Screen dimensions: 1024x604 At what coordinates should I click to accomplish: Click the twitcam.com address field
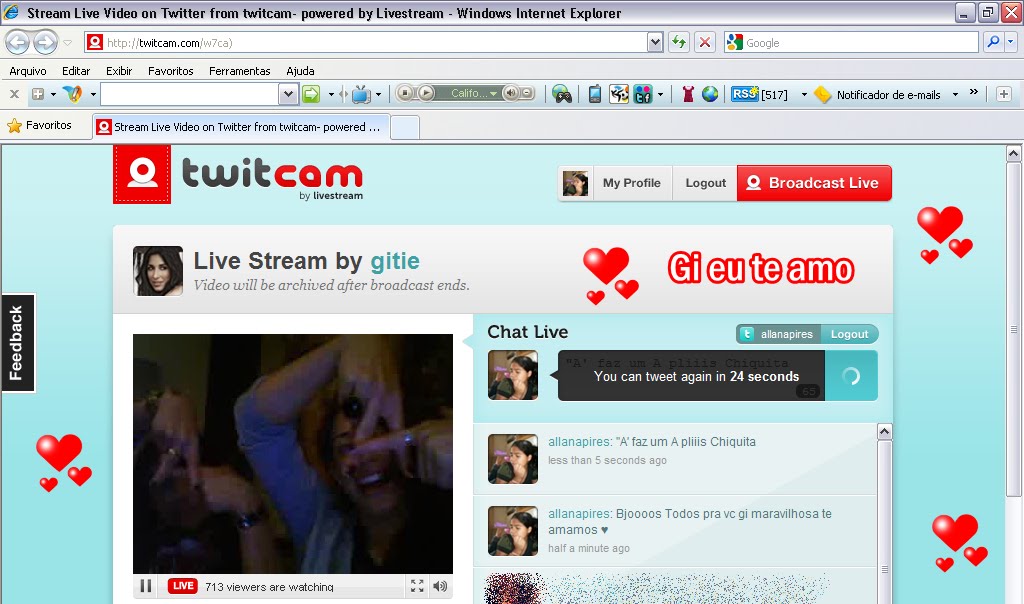[x=366, y=42]
